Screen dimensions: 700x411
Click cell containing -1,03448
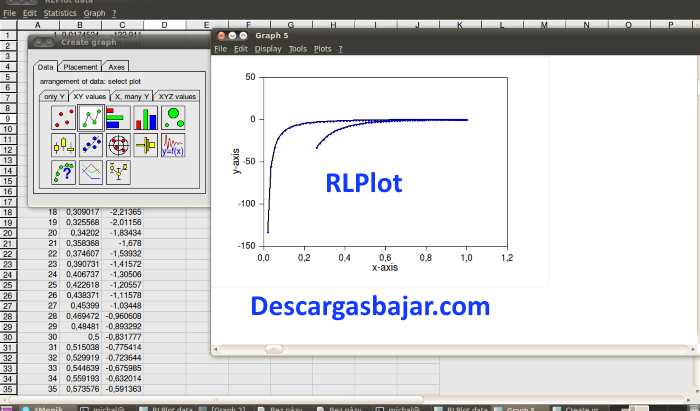pyautogui.click(x=123, y=306)
